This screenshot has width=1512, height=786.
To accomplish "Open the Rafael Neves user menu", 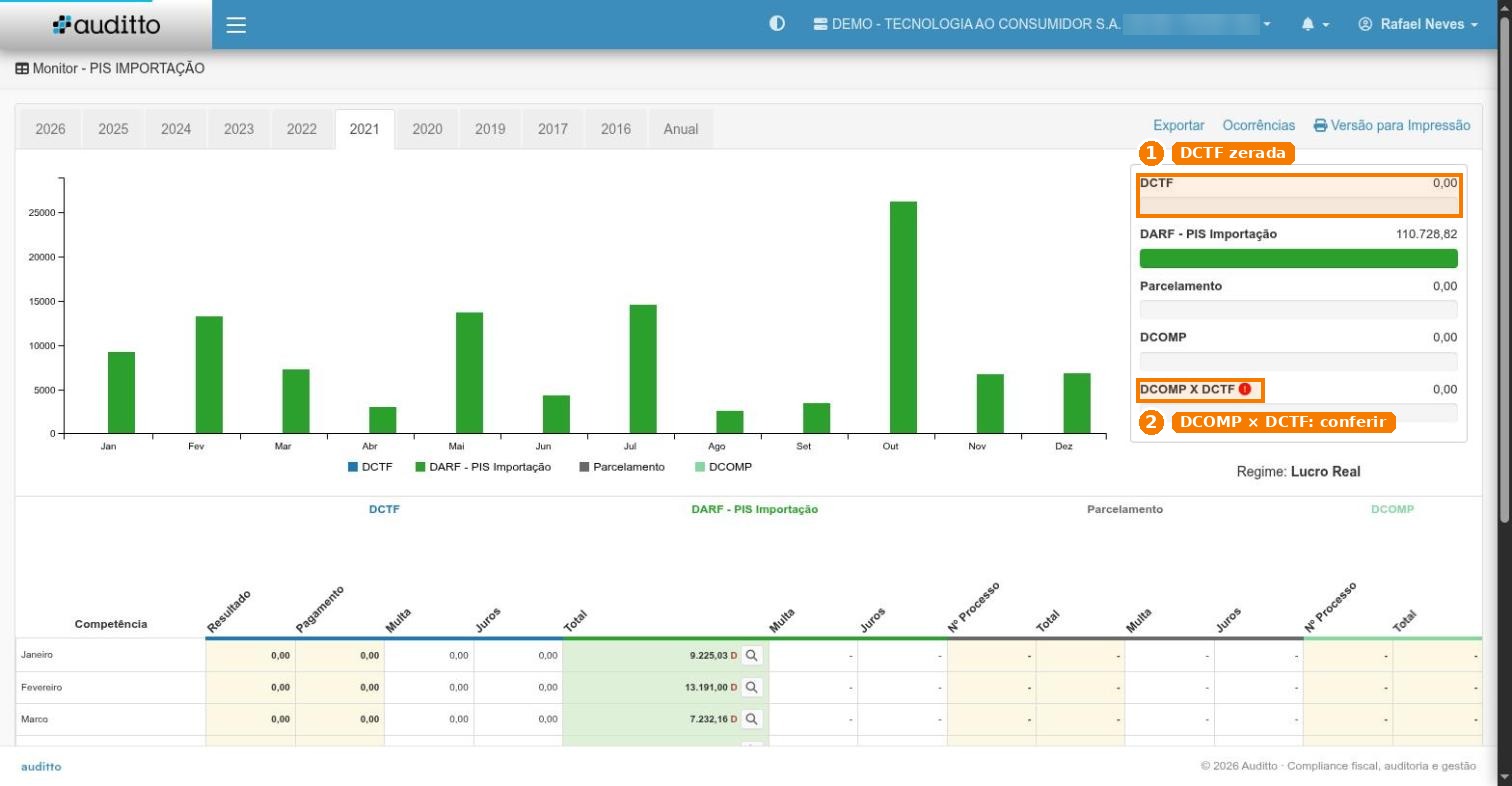I will (x=1418, y=24).
